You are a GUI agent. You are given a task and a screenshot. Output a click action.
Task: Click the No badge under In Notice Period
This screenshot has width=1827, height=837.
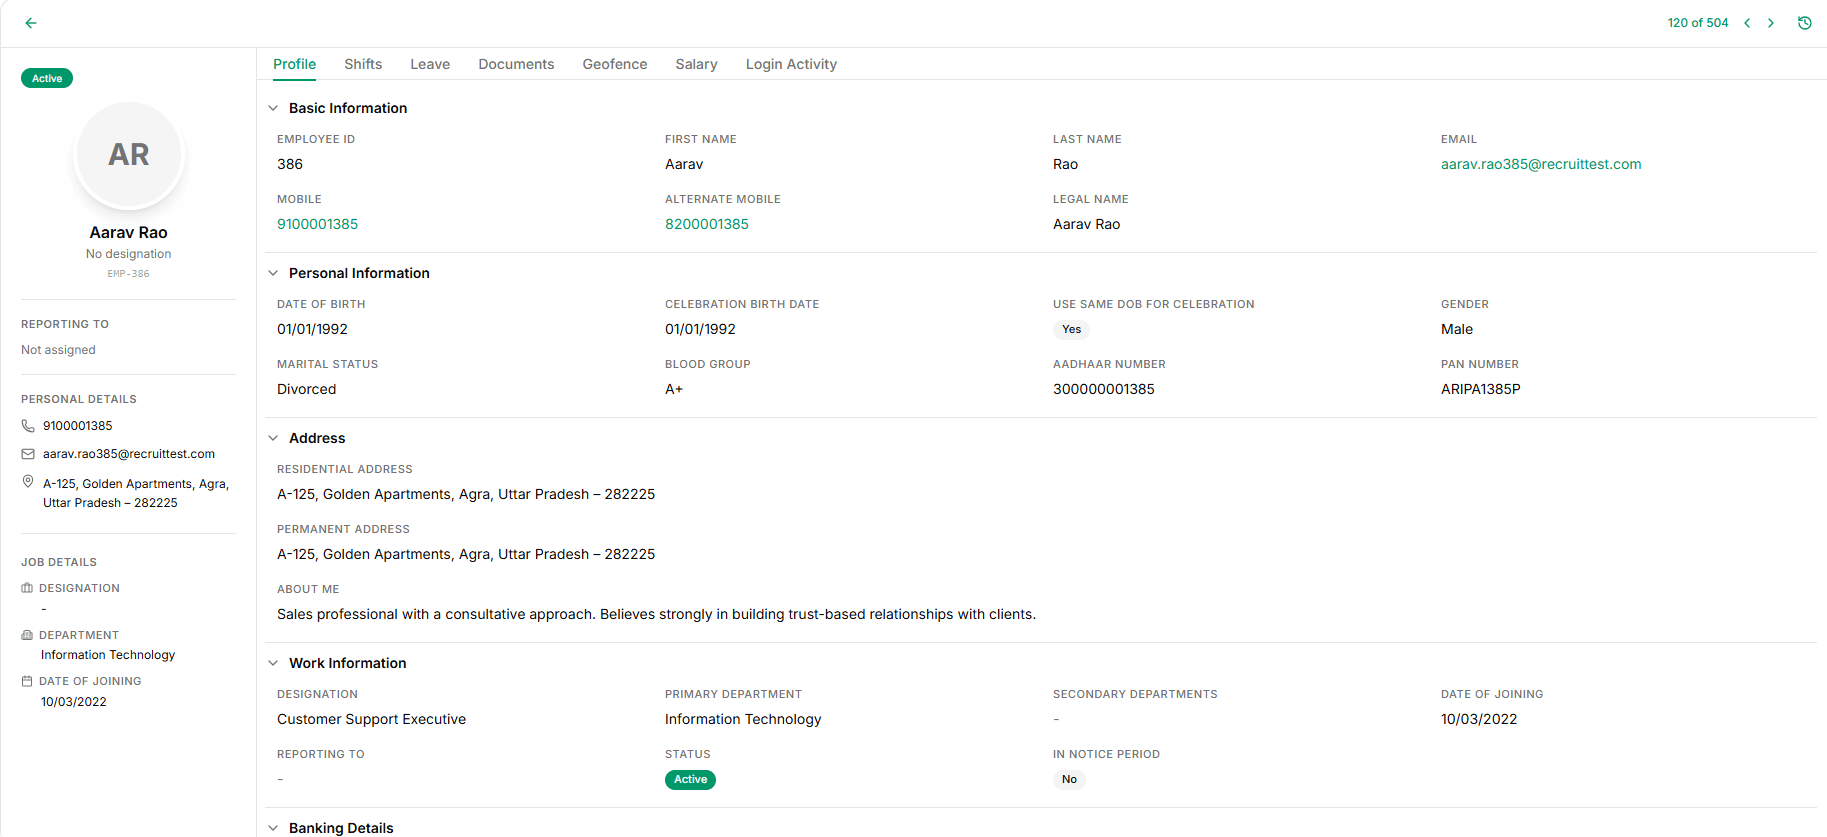(1069, 779)
